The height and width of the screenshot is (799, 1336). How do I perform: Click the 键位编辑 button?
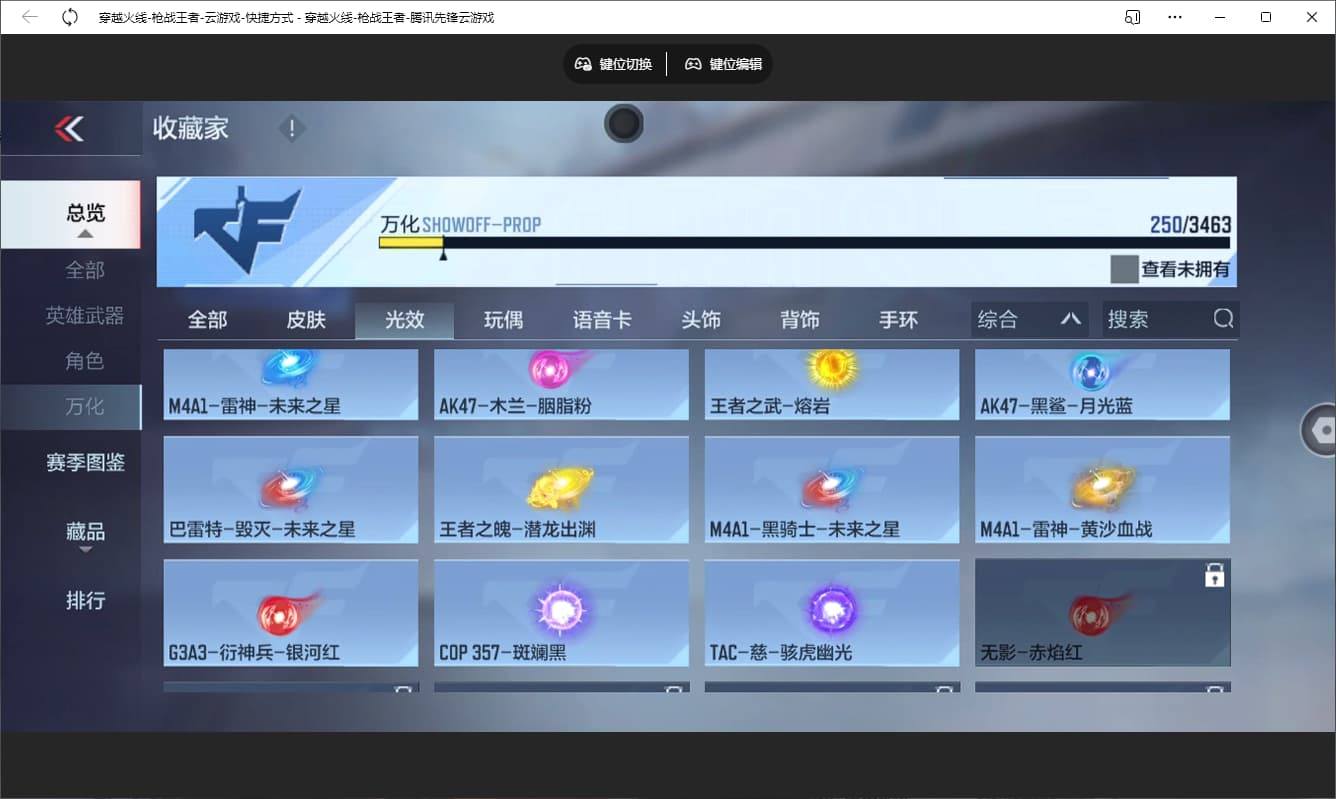[723, 63]
